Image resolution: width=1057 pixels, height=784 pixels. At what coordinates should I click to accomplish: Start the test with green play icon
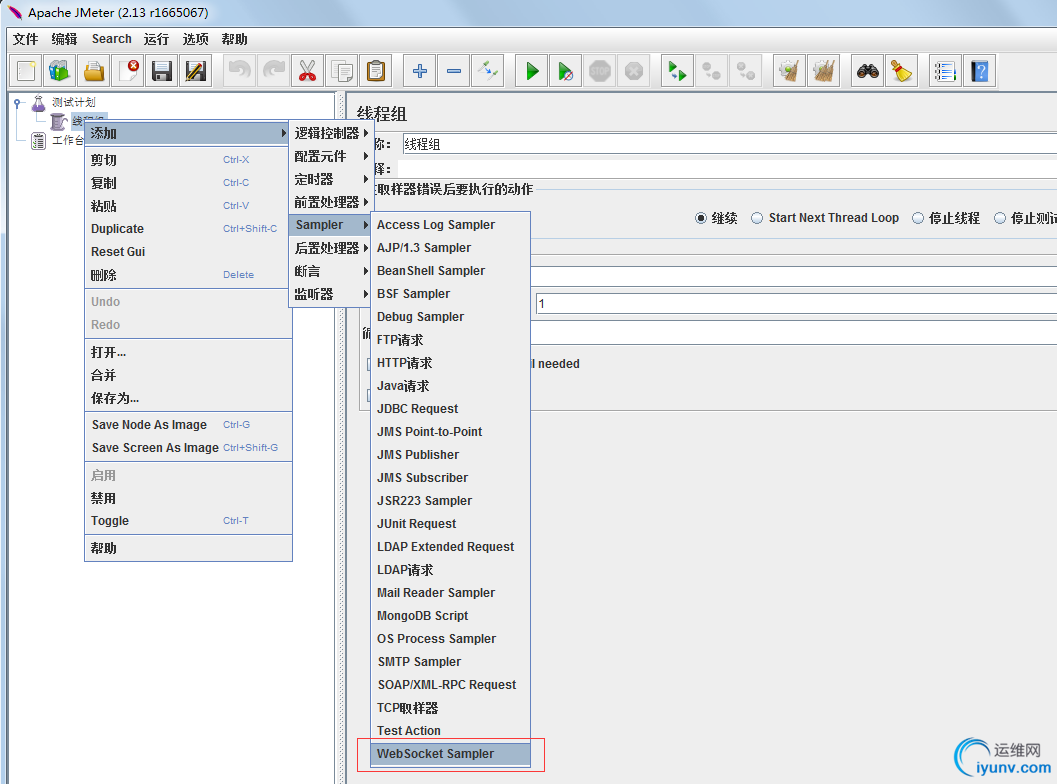[x=532, y=71]
